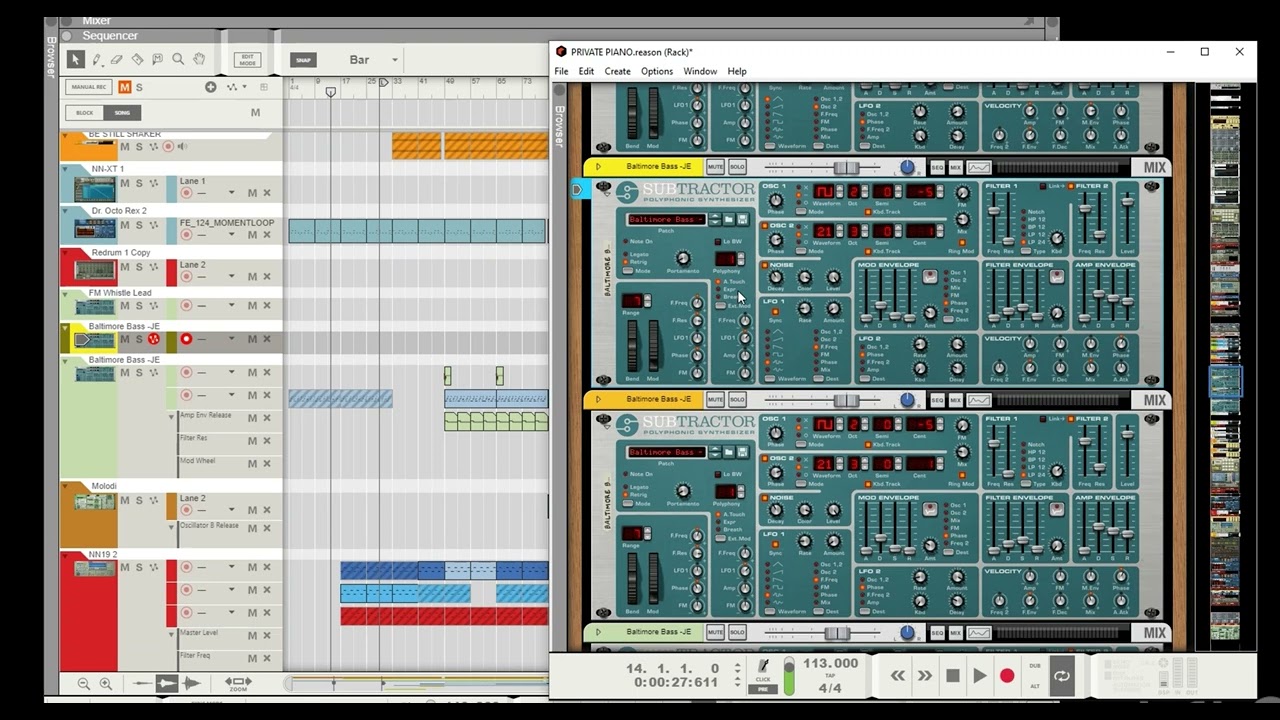
Task: Toggle the orange global Mute M button
Action: tap(125, 87)
